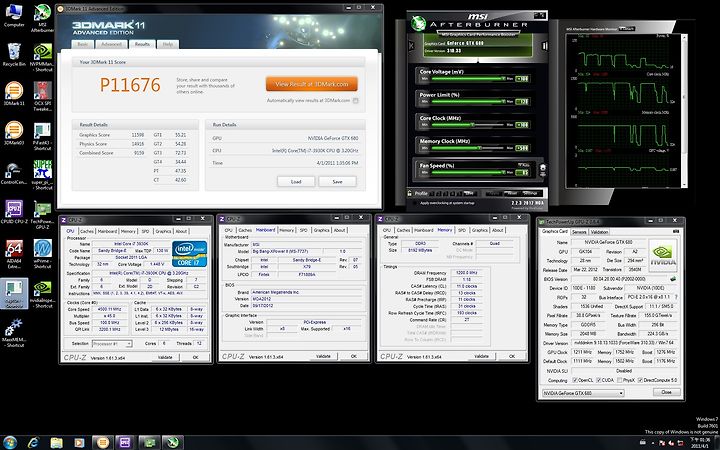This screenshot has width=720, height=450.
Task: Open the MaxxMEM shortcut on desktop
Action: 14,333
